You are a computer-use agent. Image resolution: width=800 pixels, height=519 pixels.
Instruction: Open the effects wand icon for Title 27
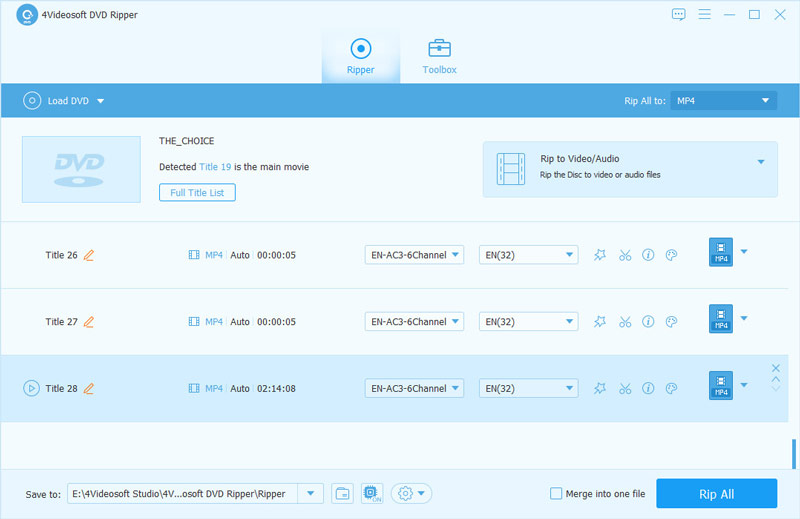point(600,322)
